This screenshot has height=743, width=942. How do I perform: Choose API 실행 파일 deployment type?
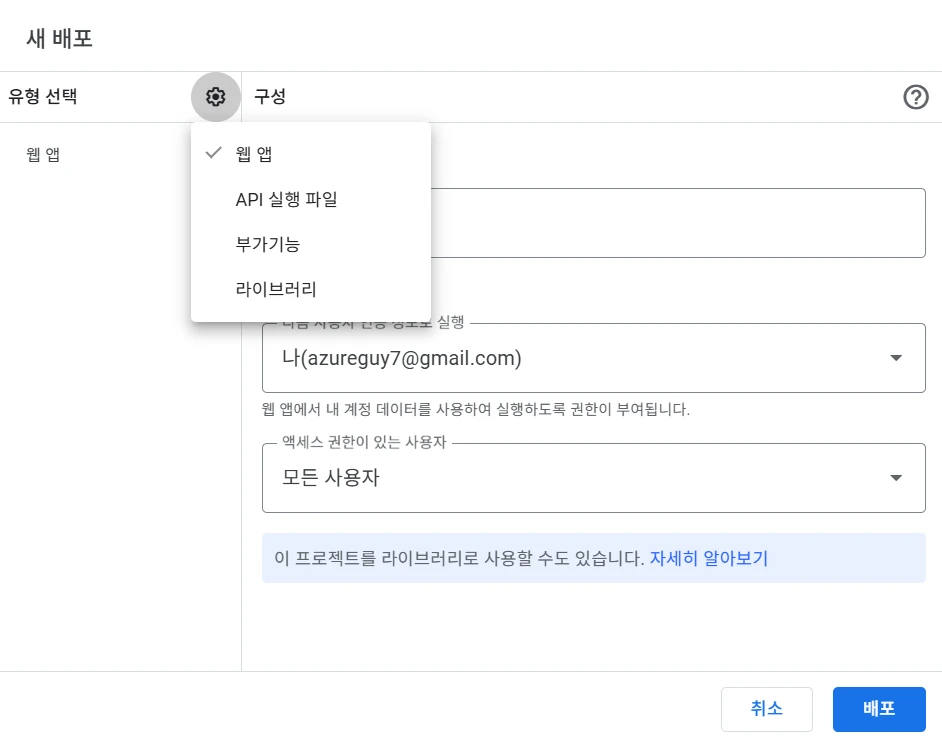(286, 199)
